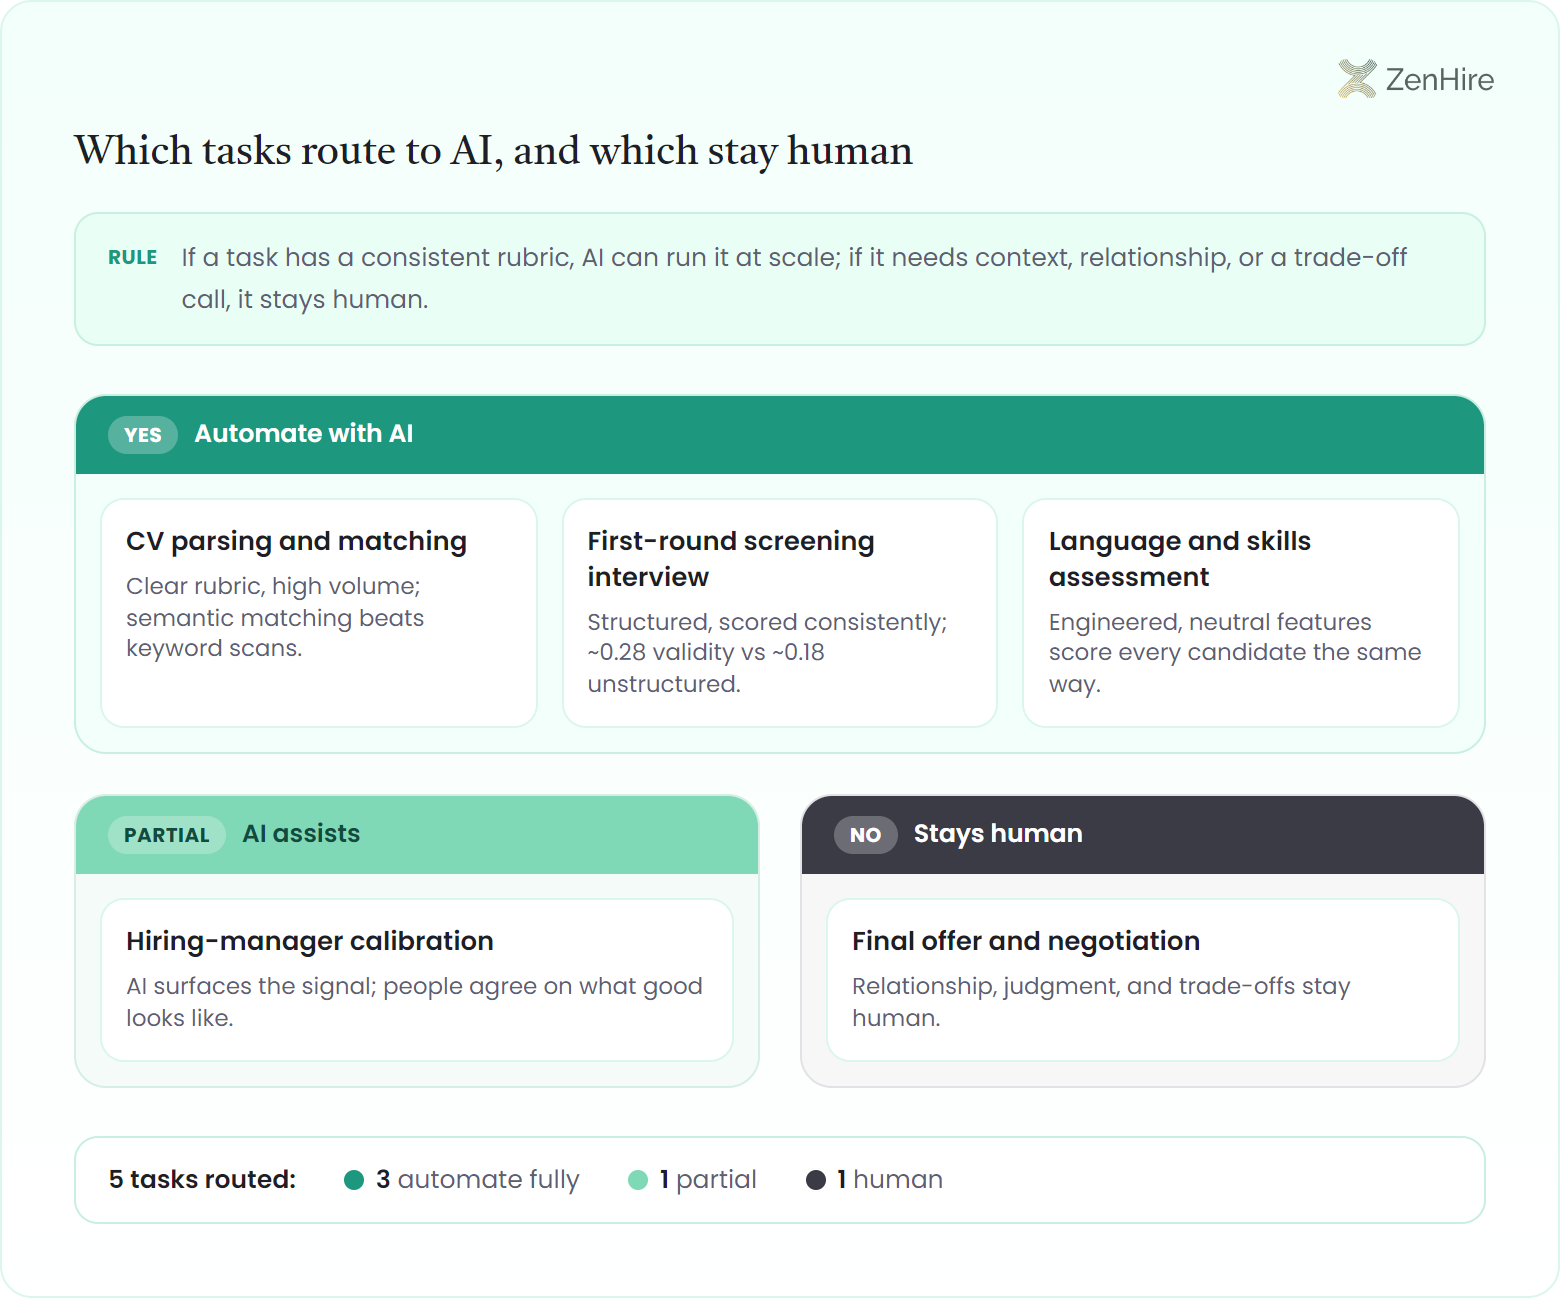Click '3 automate fully' legend text
The image size is (1560, 1298).
coord(477,1179)
